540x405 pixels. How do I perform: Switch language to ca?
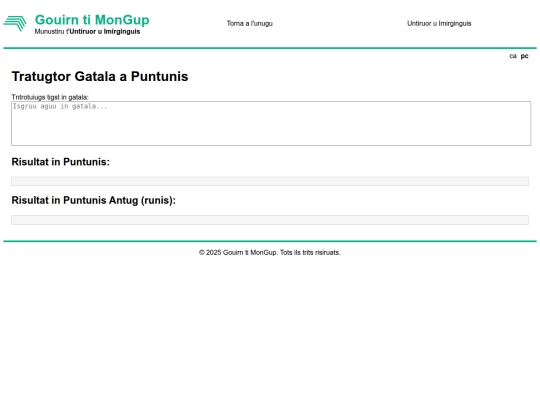[513, 56]
